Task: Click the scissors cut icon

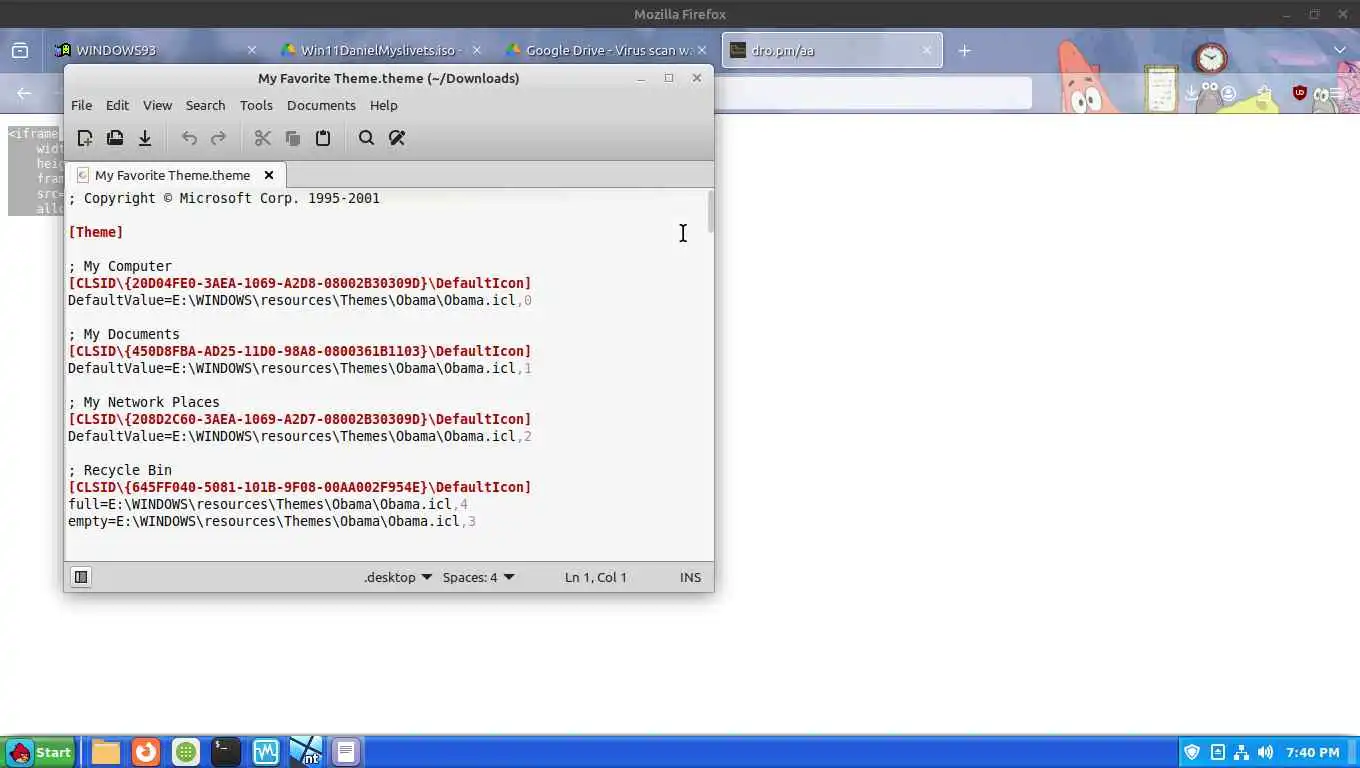Action: tap(263, 138)
